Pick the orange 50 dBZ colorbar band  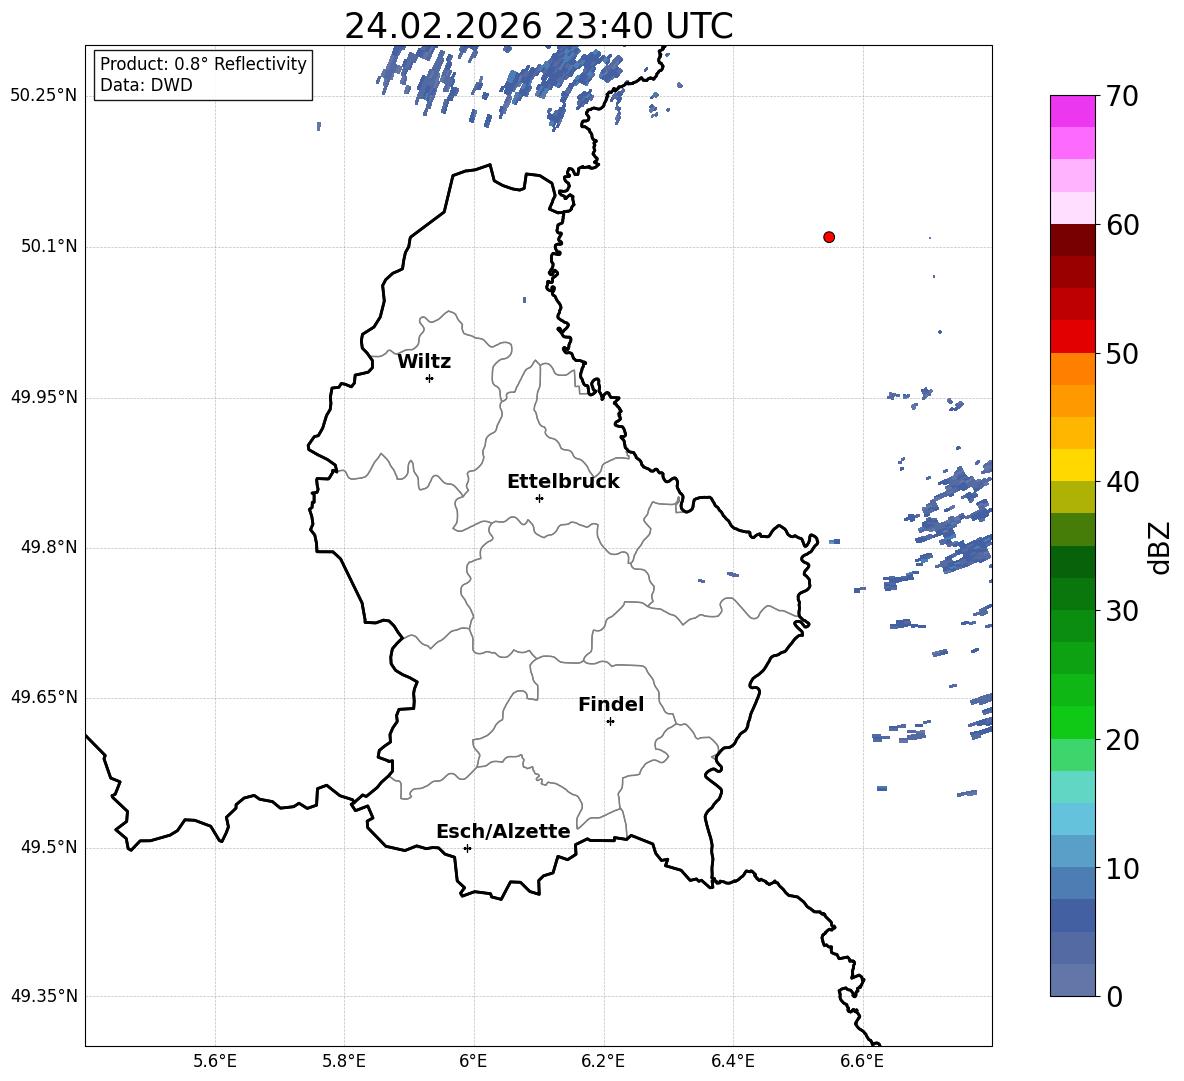(x=1072, y=368)
